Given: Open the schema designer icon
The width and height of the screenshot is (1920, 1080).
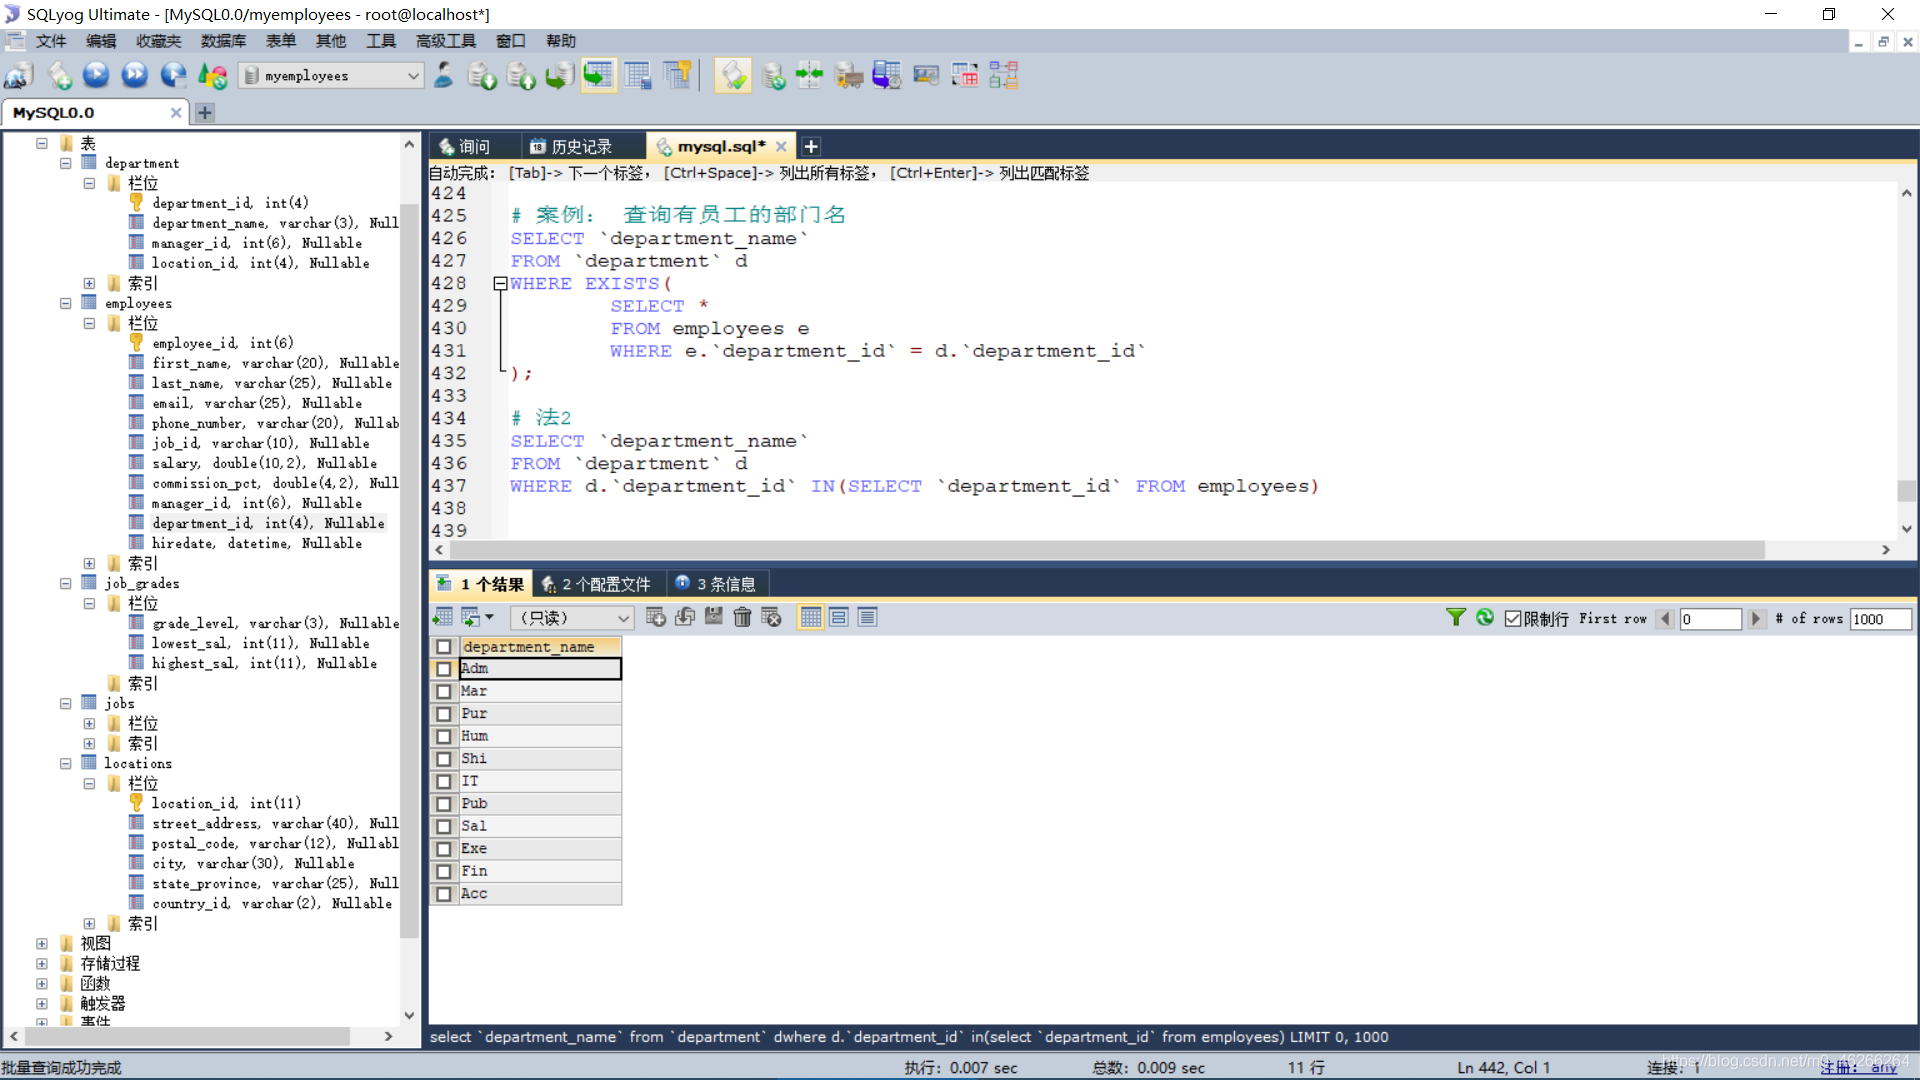Looking at the screenshot, I should click(x=1003, y=76).
